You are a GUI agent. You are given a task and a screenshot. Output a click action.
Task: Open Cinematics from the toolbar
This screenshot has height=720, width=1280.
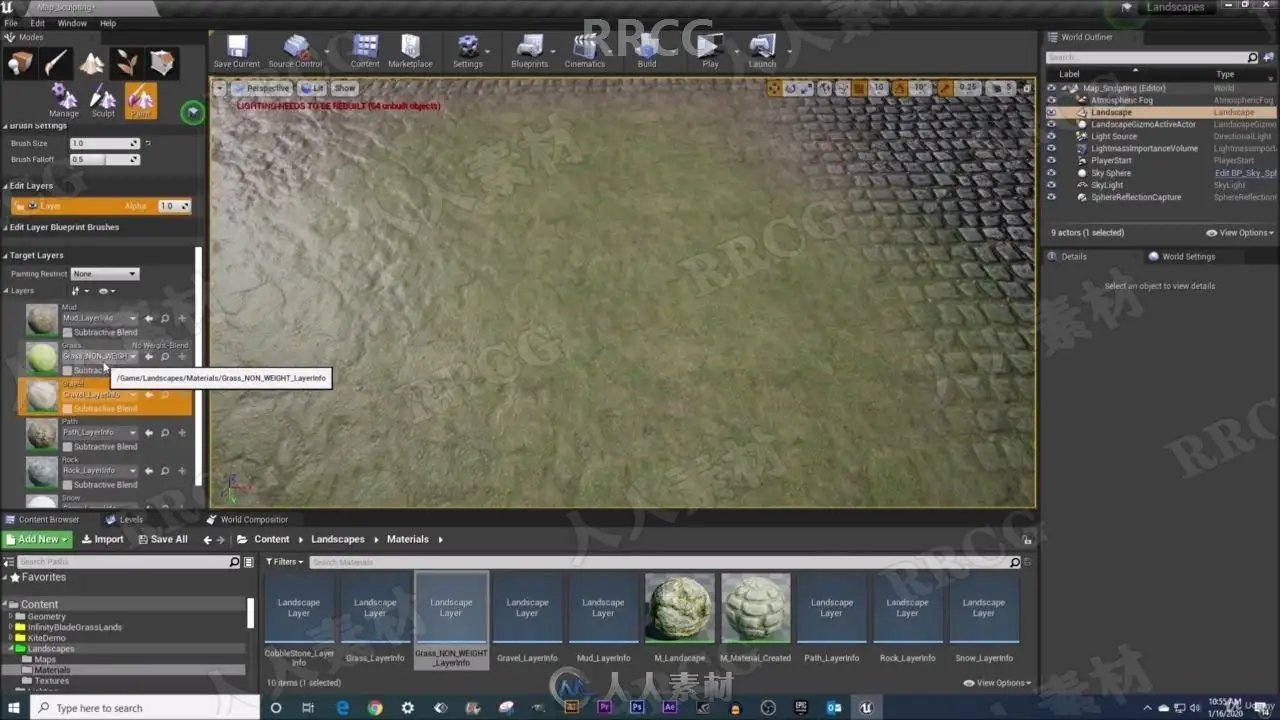[x=585, y=52]
